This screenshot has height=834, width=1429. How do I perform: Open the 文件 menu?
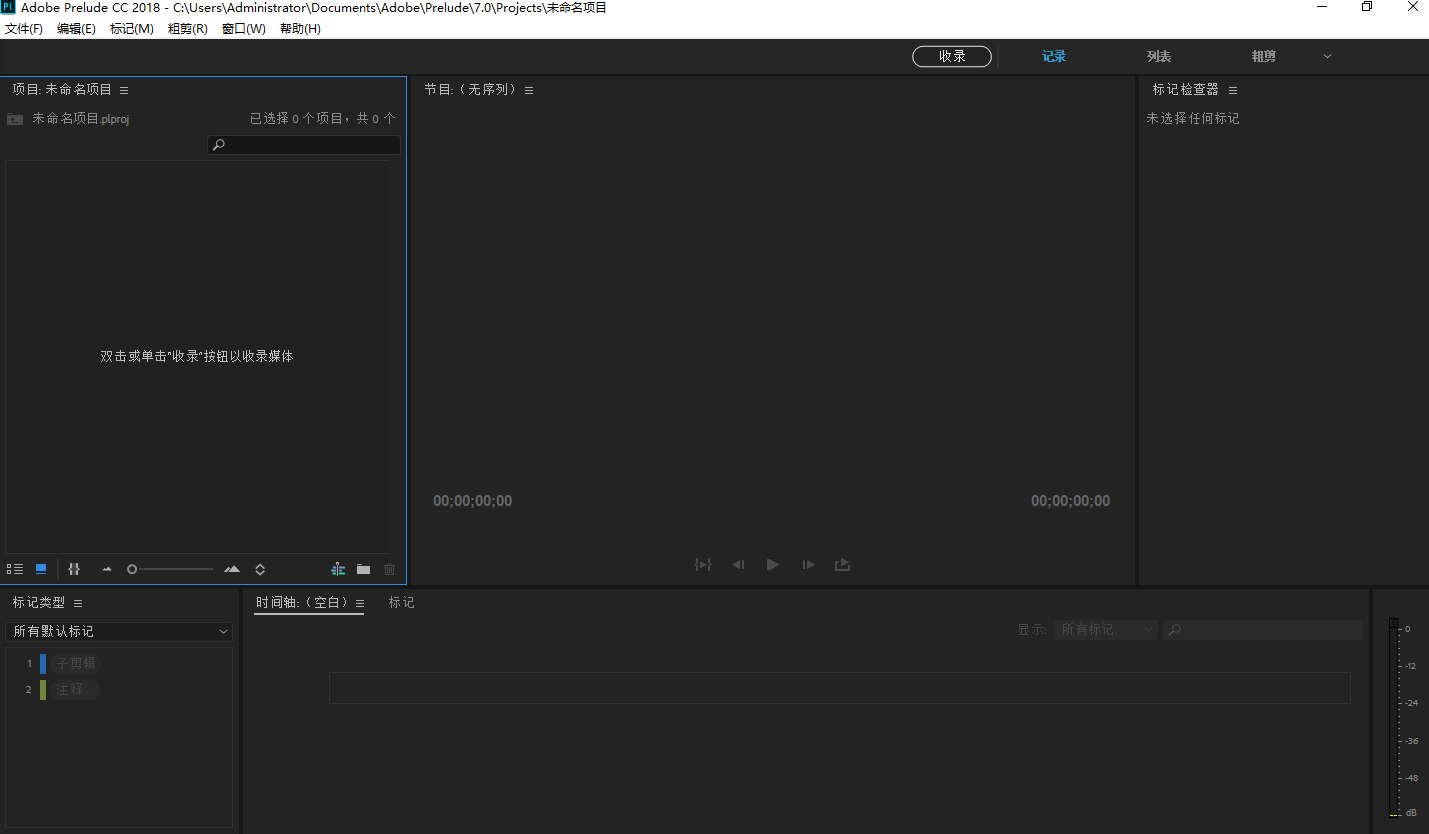[24, 28]
